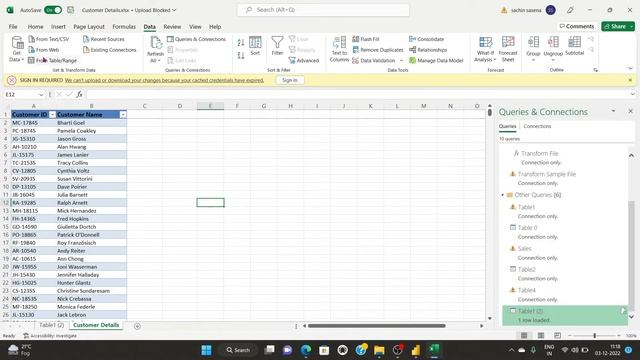Open Microsoft Edge from taskbar

click(306, 350)
